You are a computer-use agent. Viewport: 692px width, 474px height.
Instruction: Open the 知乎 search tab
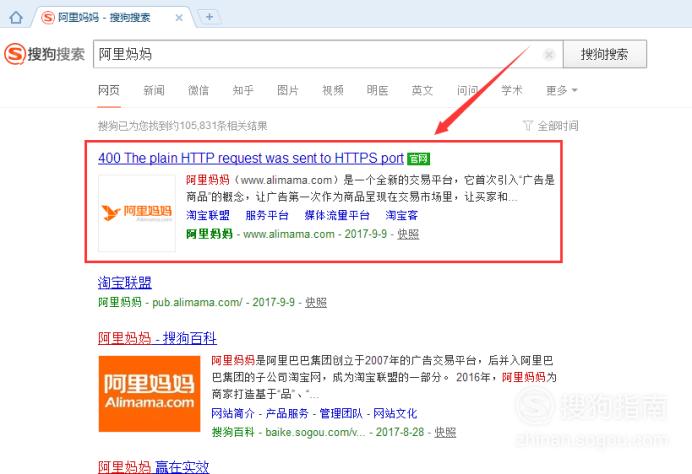(243, 90)
